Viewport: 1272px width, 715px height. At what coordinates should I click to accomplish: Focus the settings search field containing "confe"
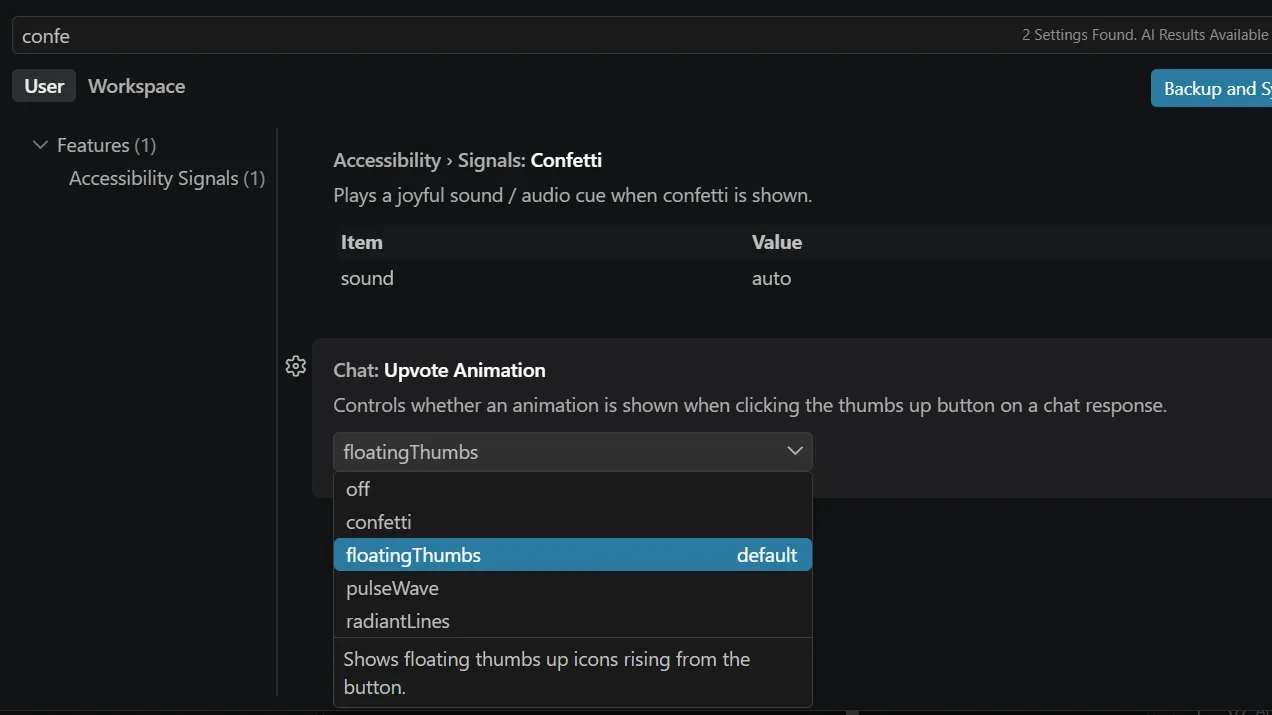[x=640, y=35]
